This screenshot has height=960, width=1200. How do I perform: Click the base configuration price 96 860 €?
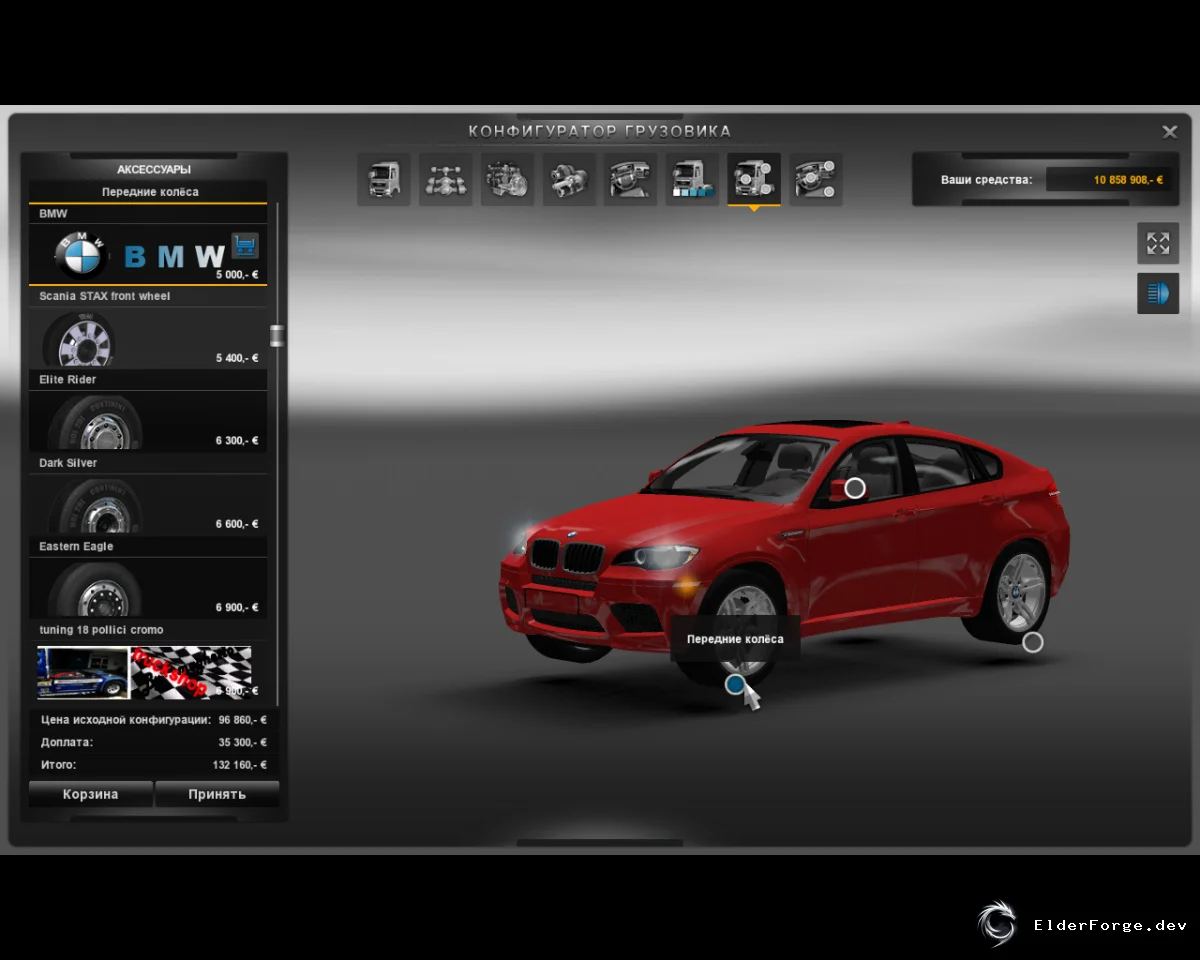pos(243,720)
